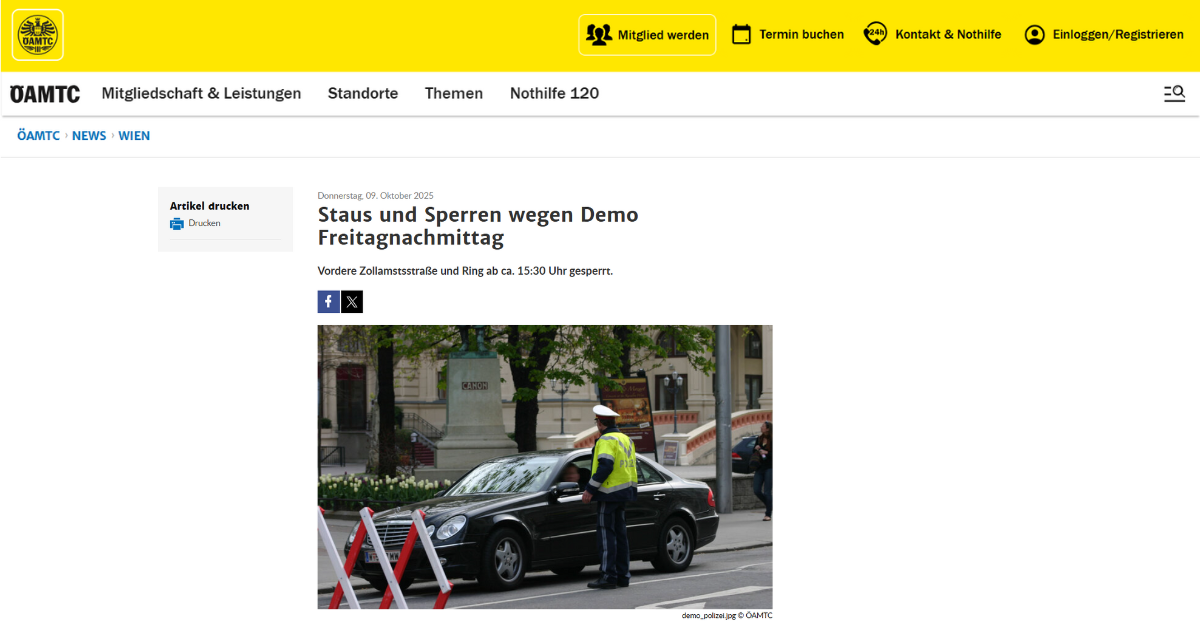Click the user profile login icon
Viewport: 1200px width, 628px height.
click(x=1034, y=35)
